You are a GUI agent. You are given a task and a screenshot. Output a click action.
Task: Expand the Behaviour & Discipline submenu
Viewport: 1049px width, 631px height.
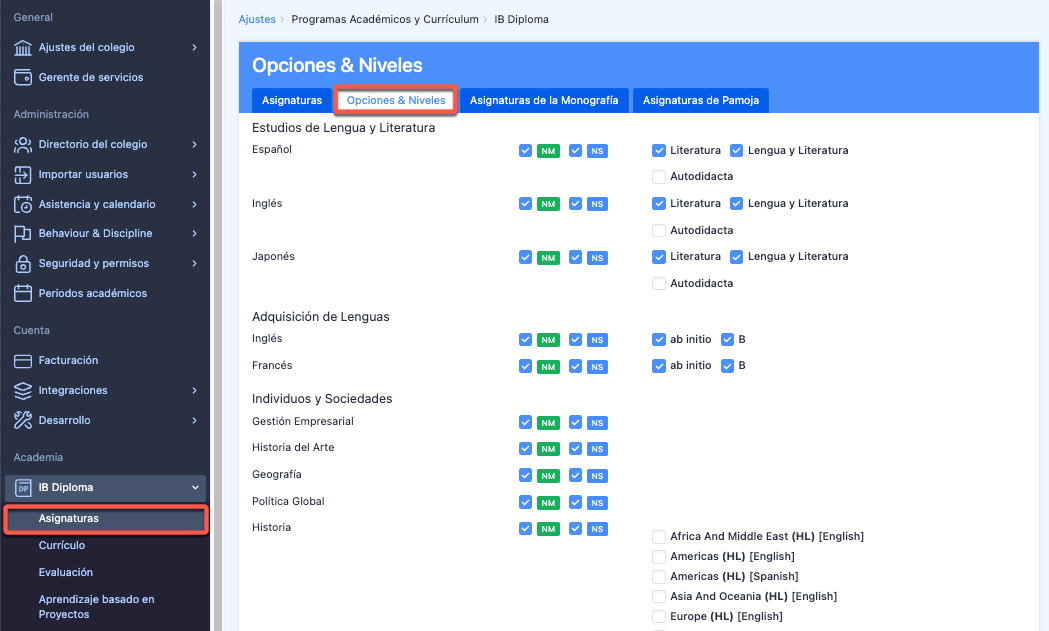tap(194, 234)
